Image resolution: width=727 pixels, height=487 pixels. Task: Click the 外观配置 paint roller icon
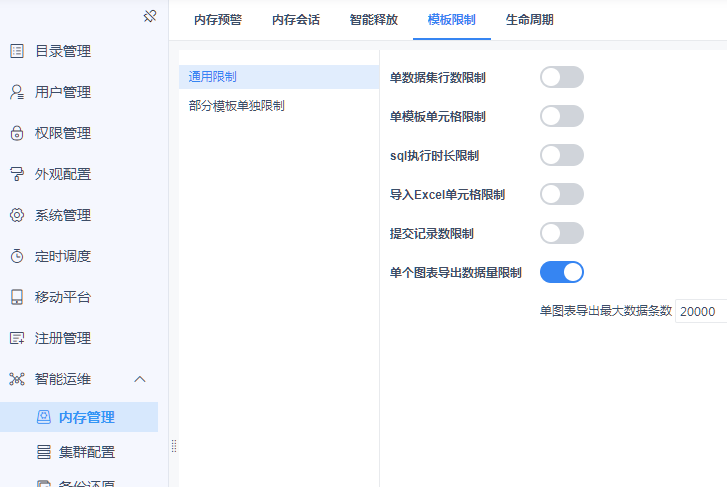pyautogui.click(x=17, y=174)
